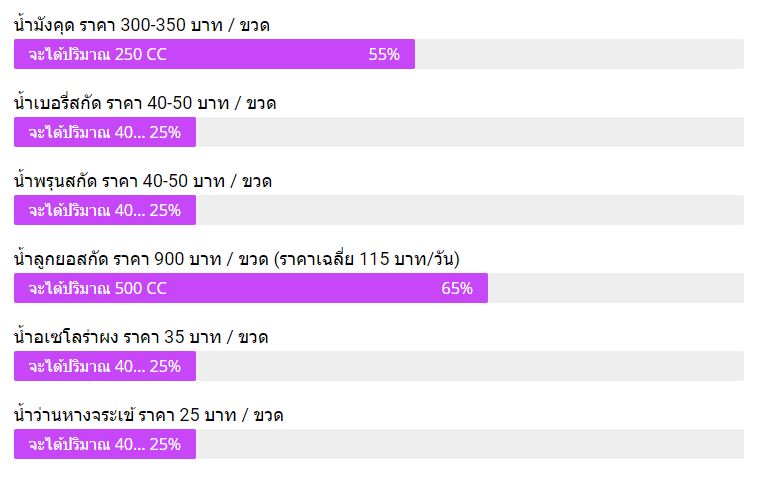Select the น้ำลูกยอสกัด 900 บาท heading
Viewport: 758px width, 502px height.
coord(236,259)
